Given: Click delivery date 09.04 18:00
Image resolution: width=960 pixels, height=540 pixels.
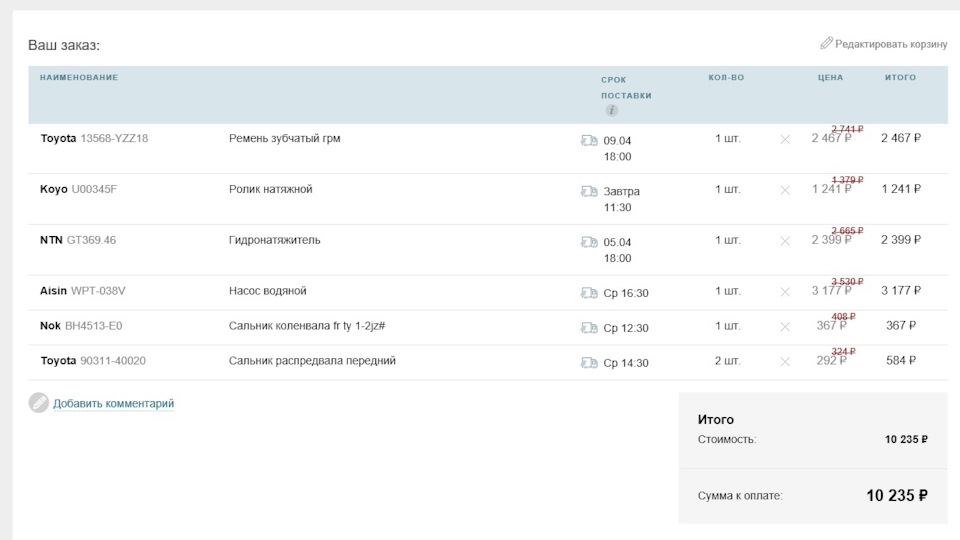Looking at the screenshot, I should tap(617, 149).
